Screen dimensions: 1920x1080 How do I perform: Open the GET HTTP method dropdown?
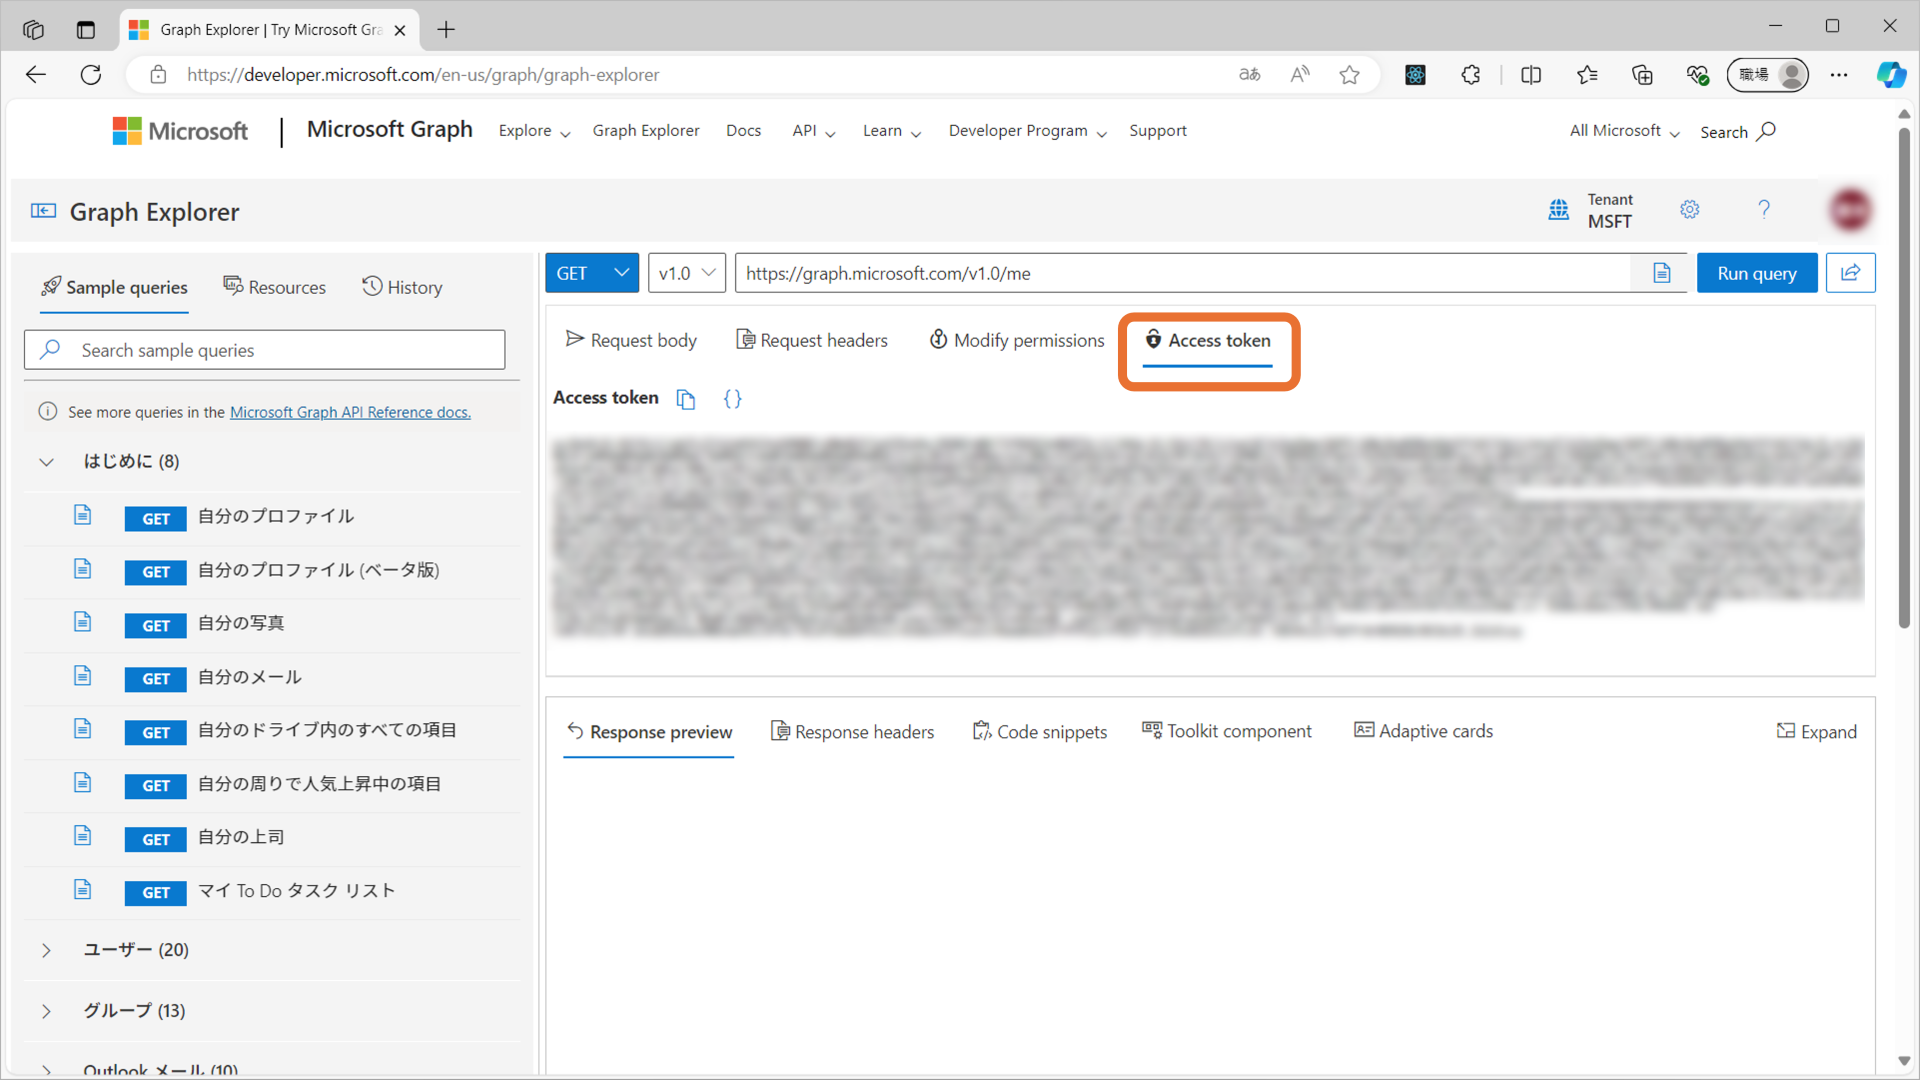click(592, 273)
